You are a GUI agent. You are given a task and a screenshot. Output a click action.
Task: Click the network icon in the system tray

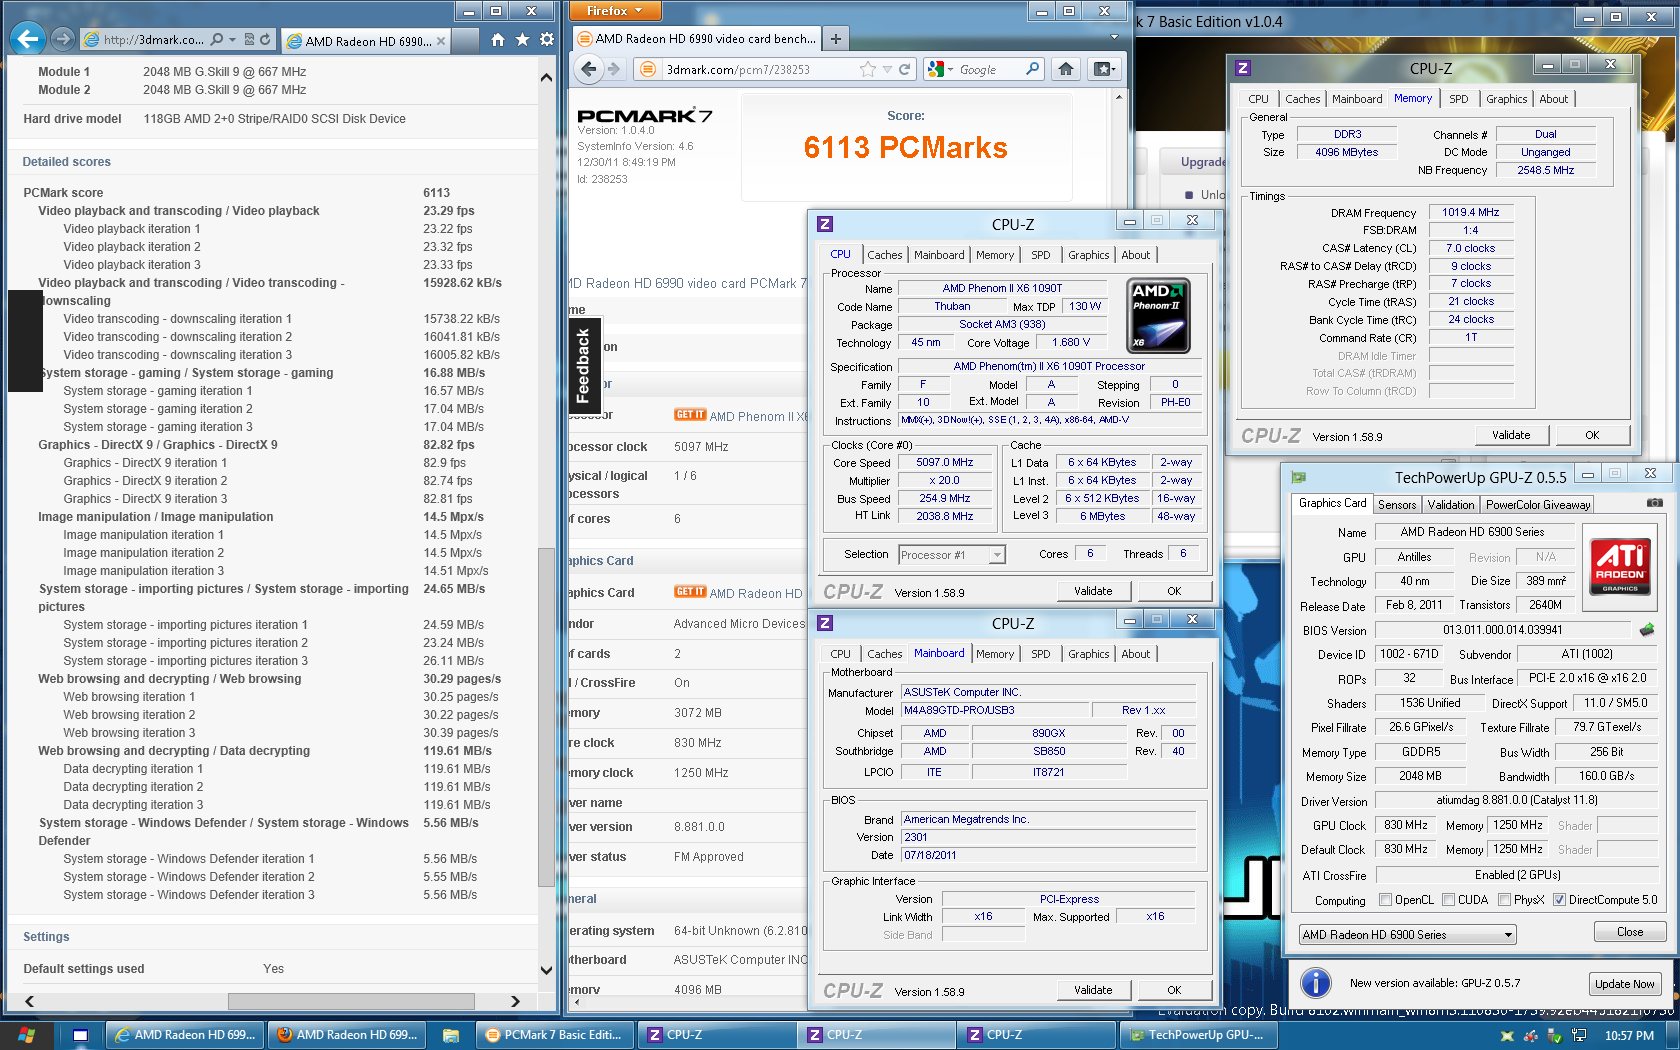pyautogui.click(x=1578, y=1035)
